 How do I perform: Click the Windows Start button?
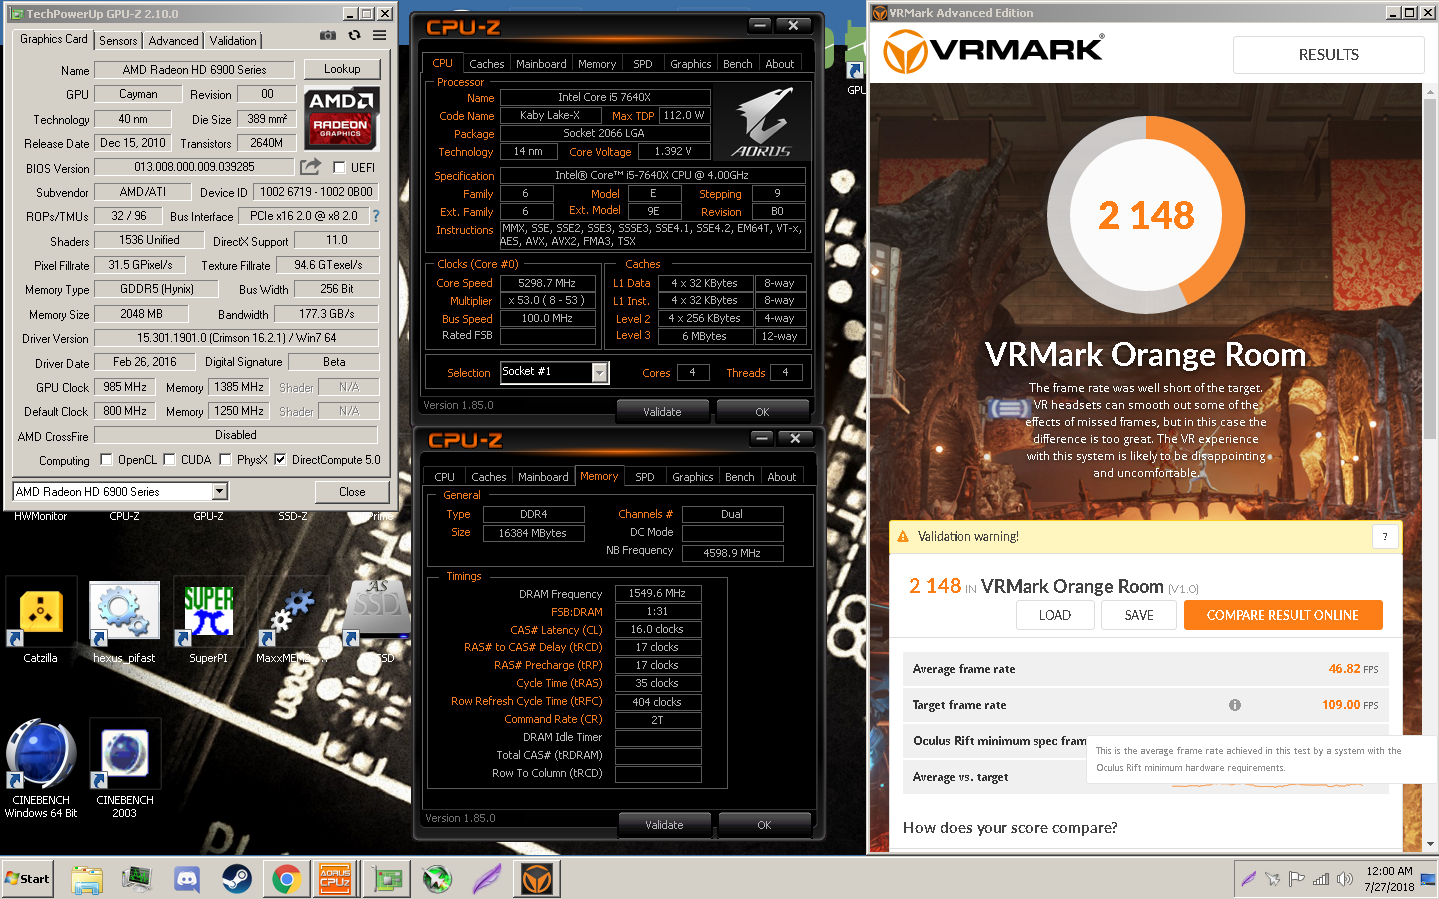tap(28, 879)
